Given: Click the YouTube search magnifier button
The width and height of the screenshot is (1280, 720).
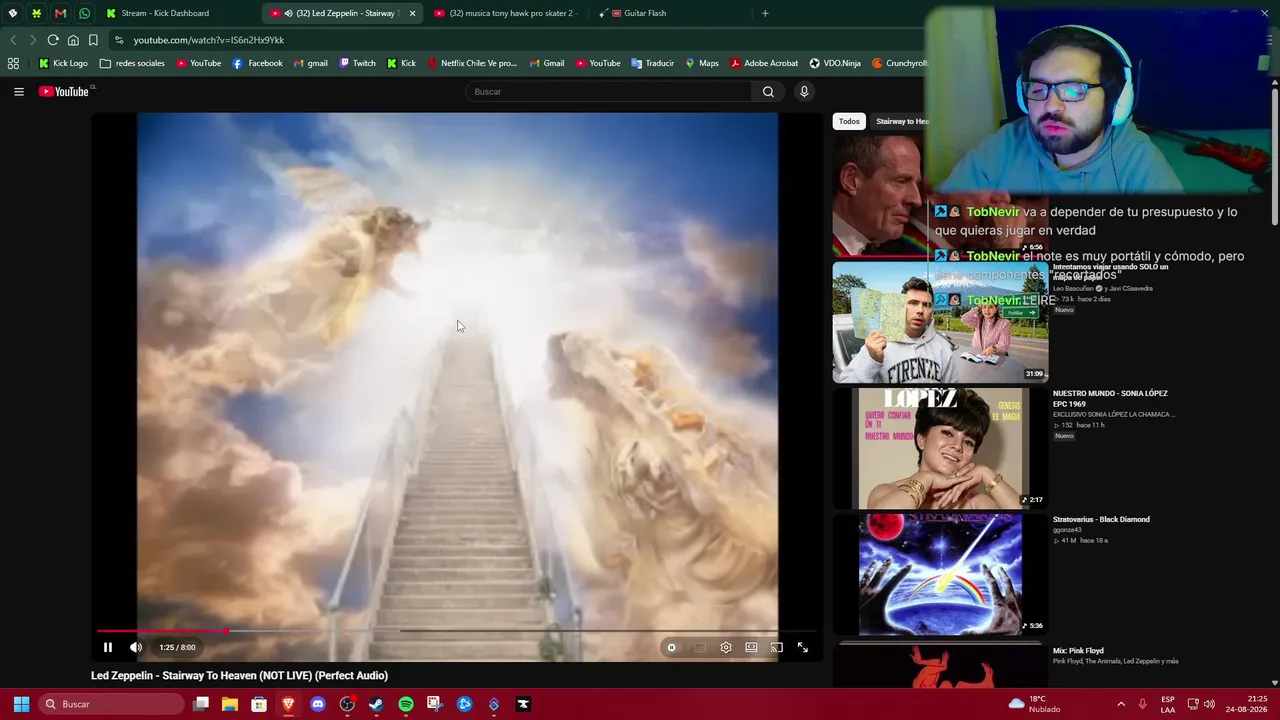Looking at the screenshot, I should [768, 92].
